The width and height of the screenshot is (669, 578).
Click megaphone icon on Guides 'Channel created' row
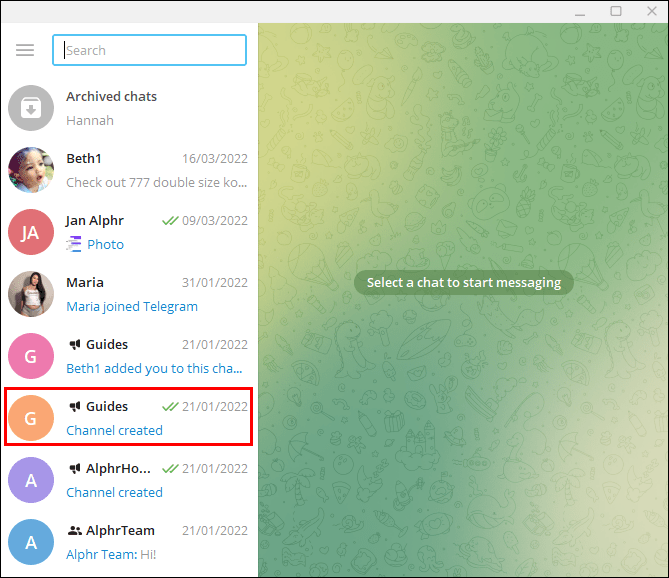tap(75, 407)
